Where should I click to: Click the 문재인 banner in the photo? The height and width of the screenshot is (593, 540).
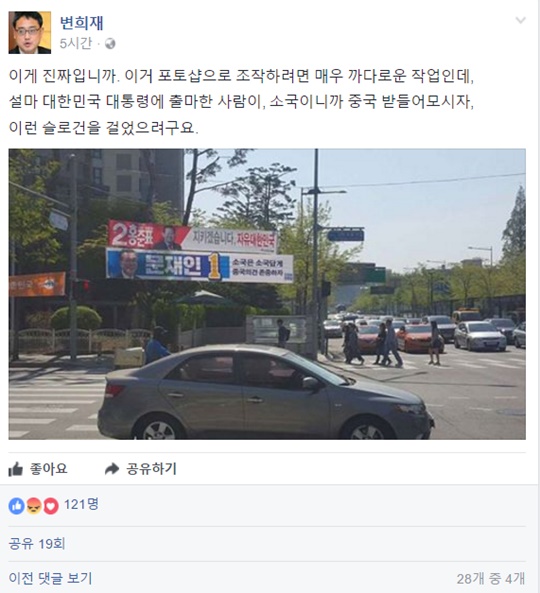click(x=200, y=265)
